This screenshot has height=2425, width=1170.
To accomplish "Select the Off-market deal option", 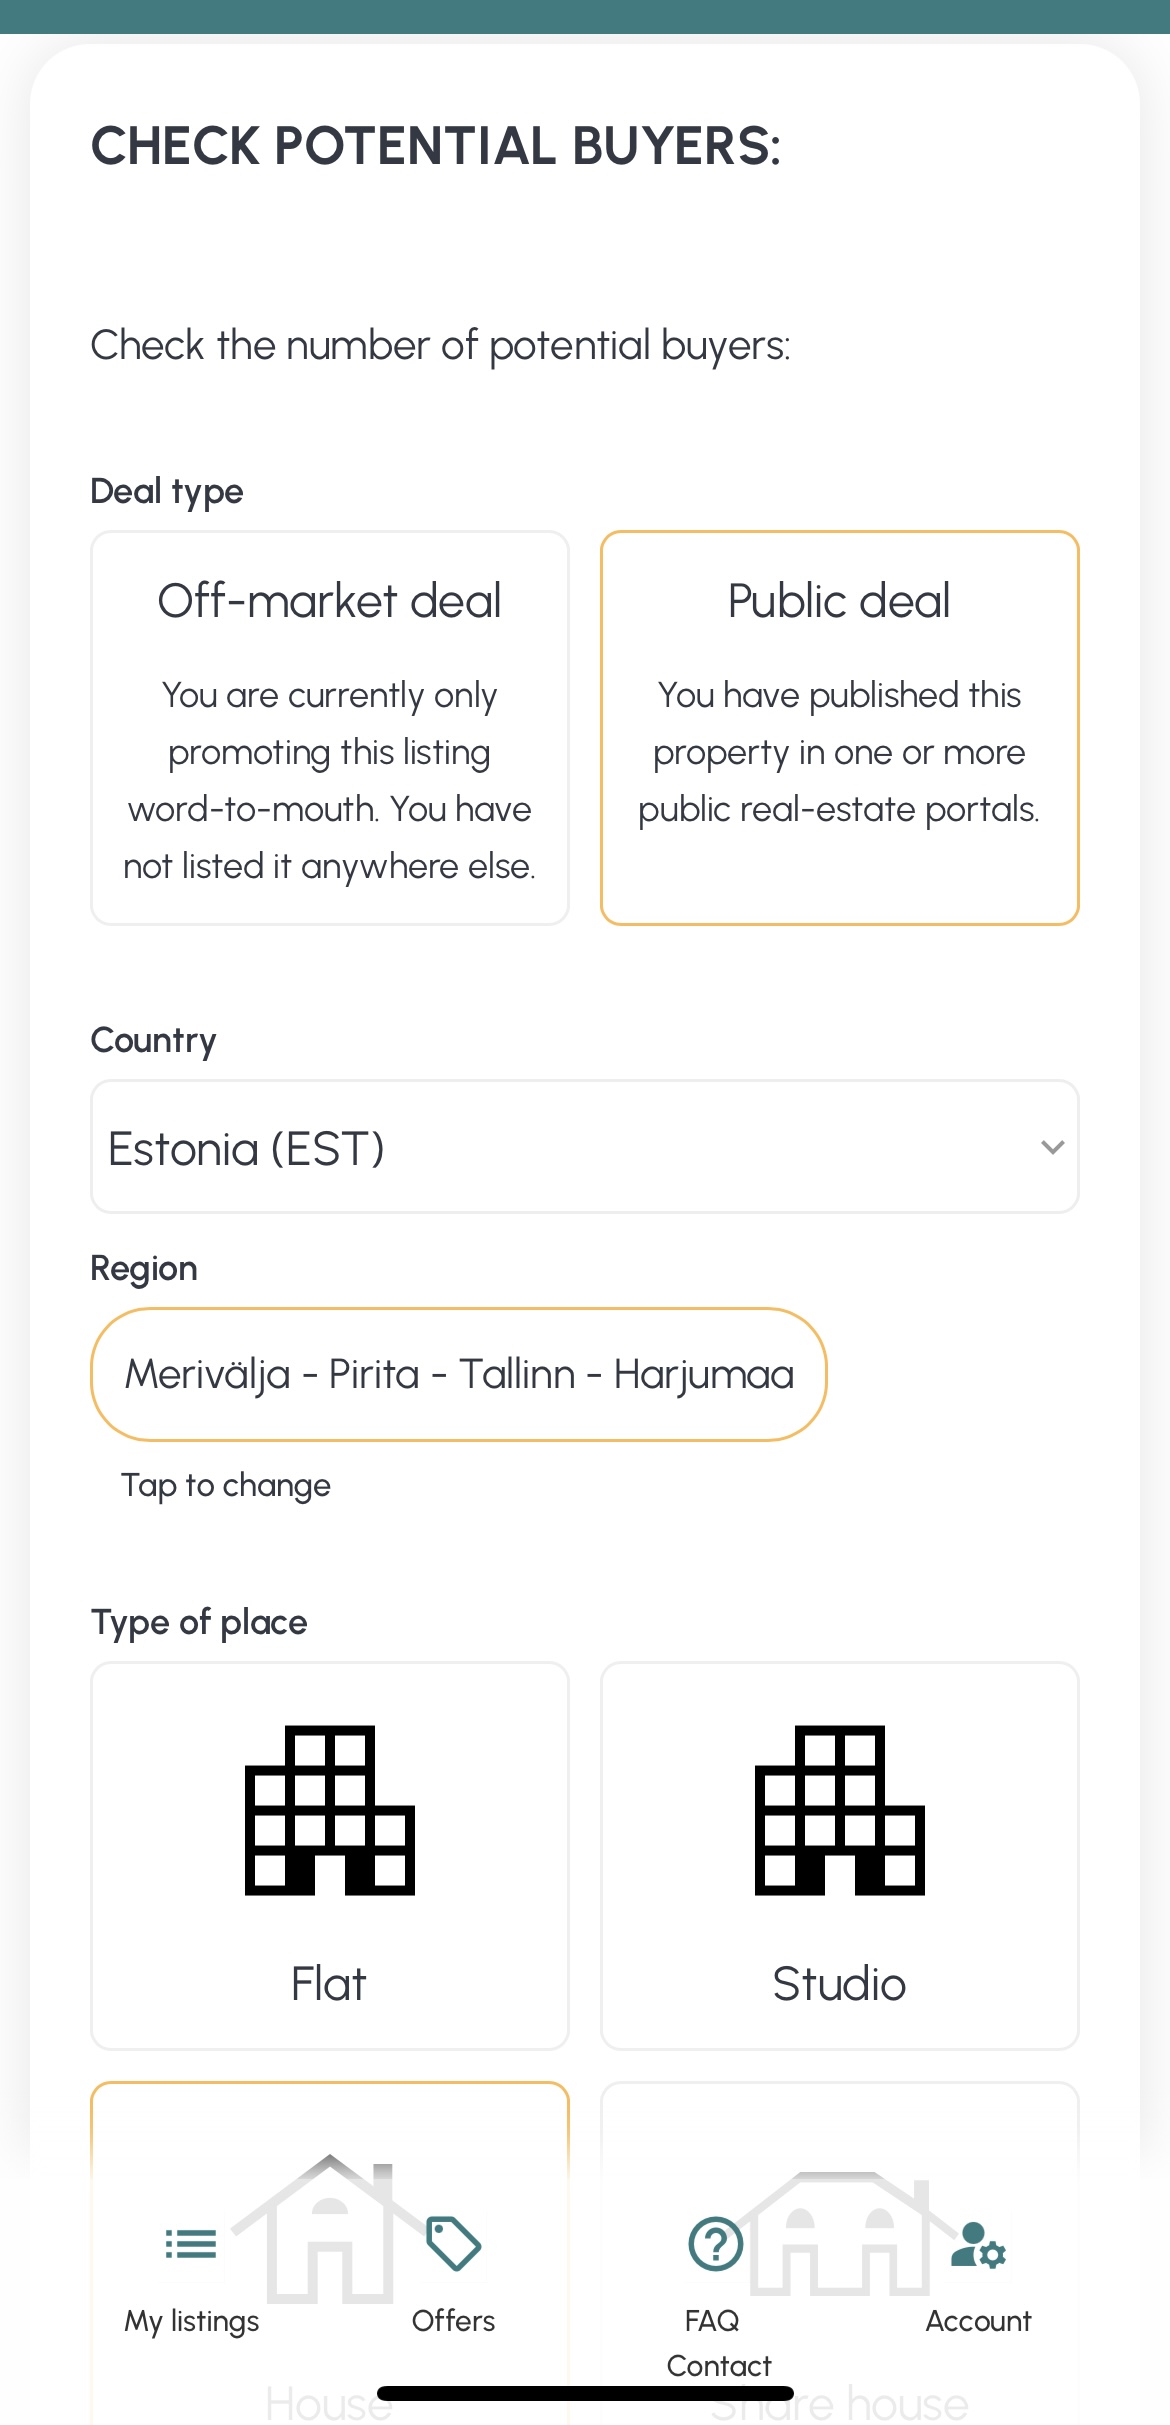I will click(x=330, y=727).
